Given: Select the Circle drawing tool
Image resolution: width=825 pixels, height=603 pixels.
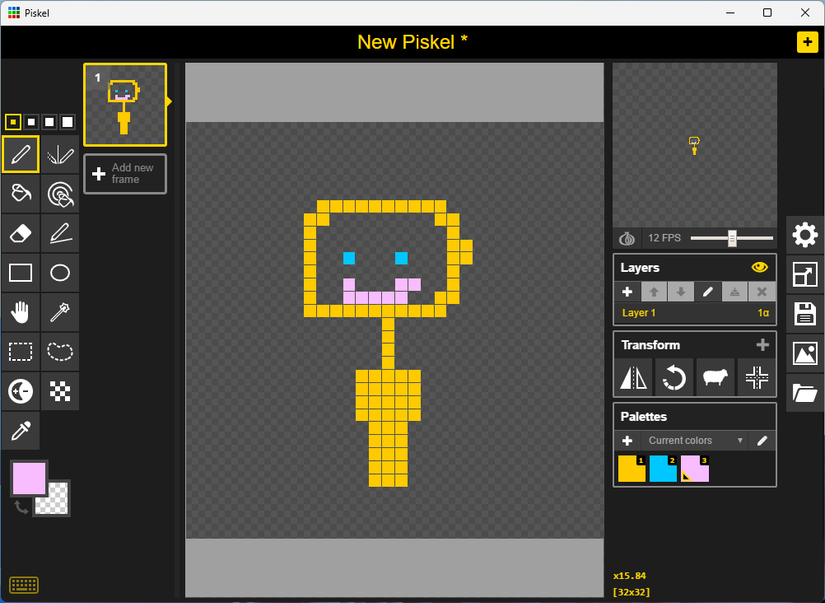Looking at the screenshot, I should tap(60, 272).
